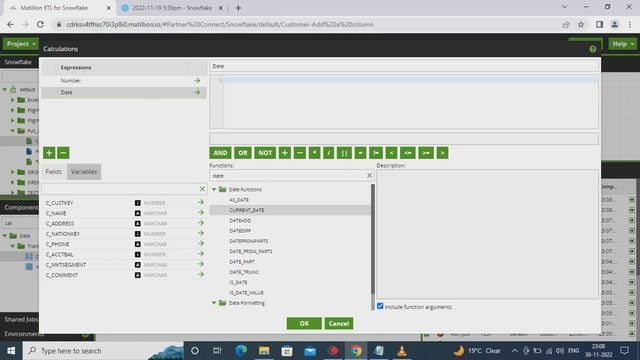This screenshot has height=360, width=640.
Task: Select the DATE_PART function
Action: click(242, 262)
